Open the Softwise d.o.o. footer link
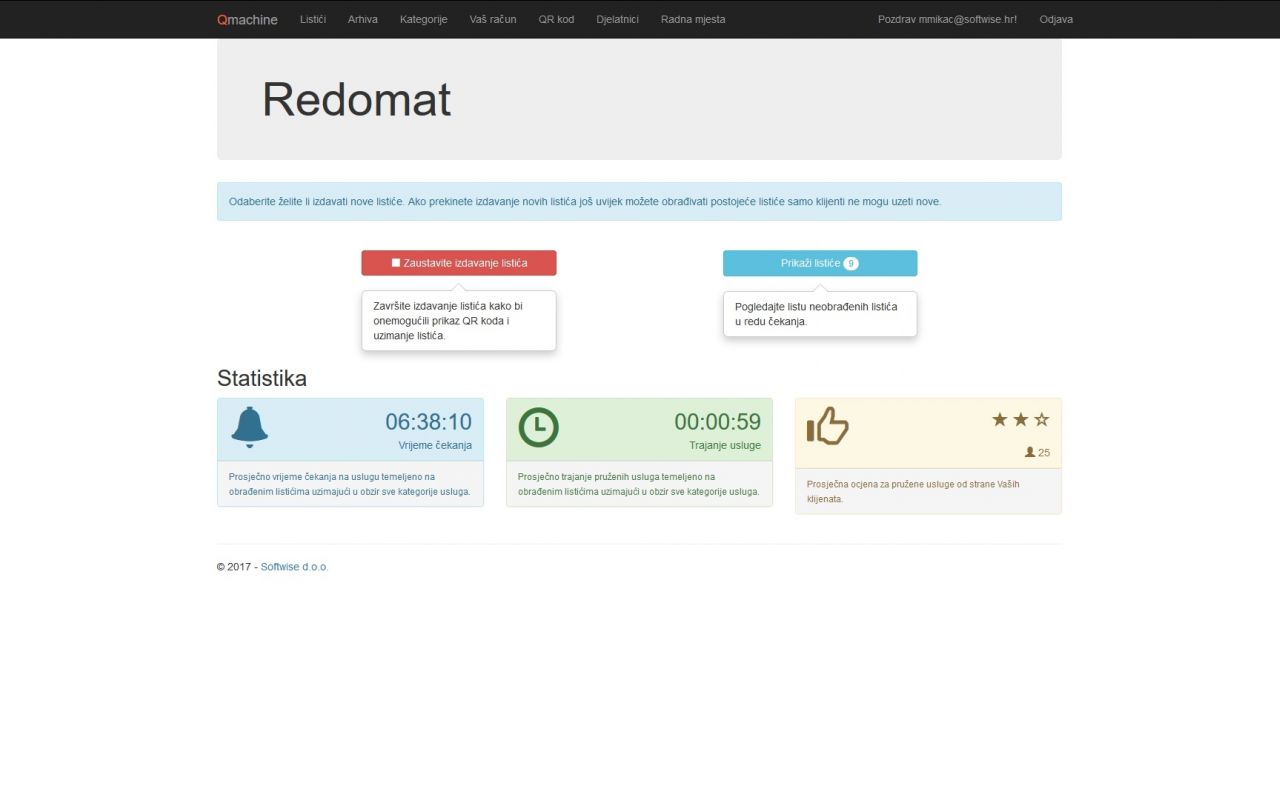 coord(294,567)
